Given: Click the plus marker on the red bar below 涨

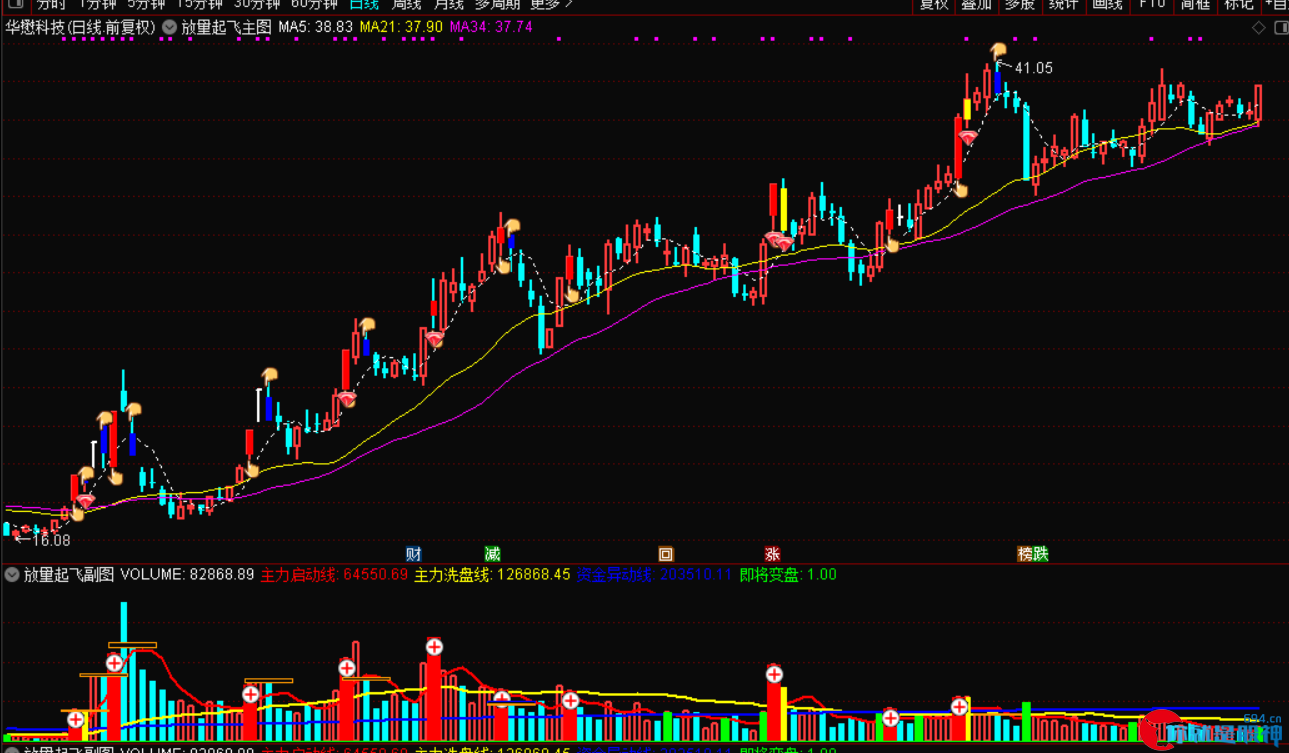Looking at the screenshot, I should pos(774,674).
